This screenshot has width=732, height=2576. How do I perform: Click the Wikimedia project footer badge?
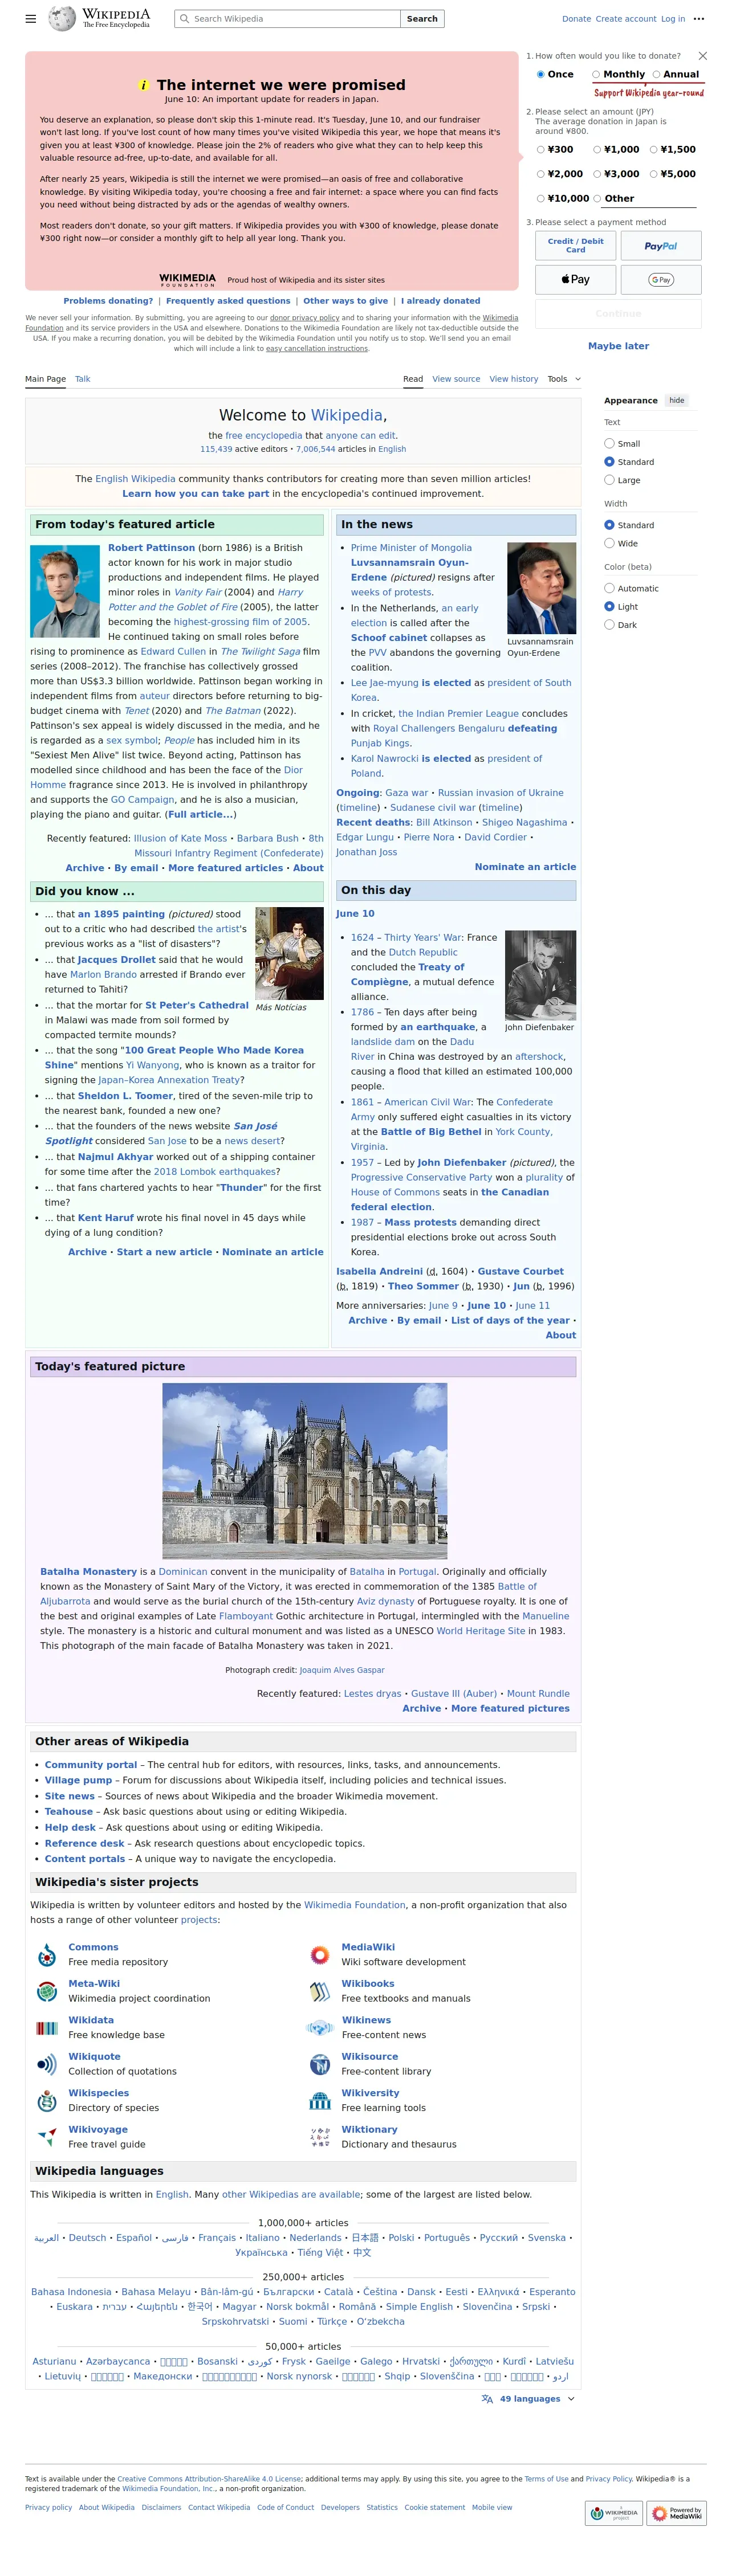coord(613,2513)
